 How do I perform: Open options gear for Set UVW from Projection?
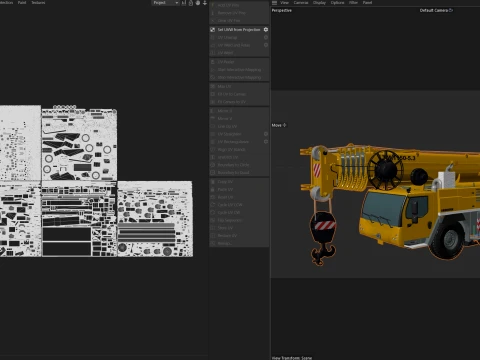pyautogui.click(x=266, y=29)
